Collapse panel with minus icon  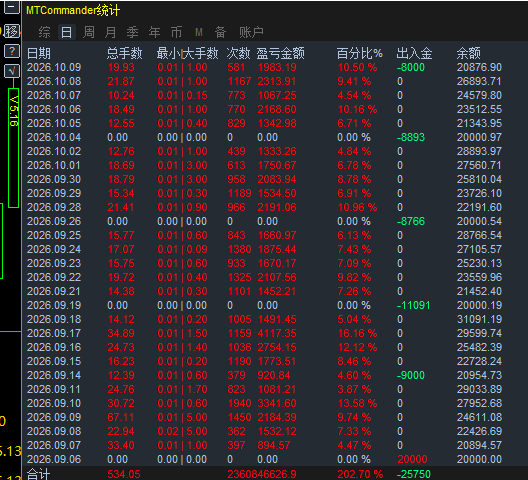pos(12,7)
